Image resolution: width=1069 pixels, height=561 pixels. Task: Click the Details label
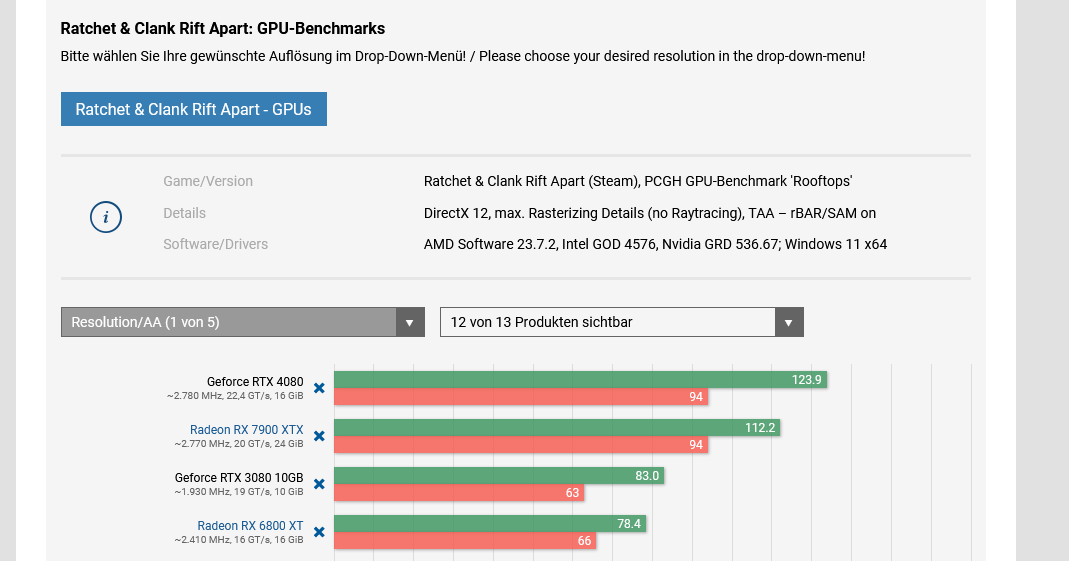[184, 213]
